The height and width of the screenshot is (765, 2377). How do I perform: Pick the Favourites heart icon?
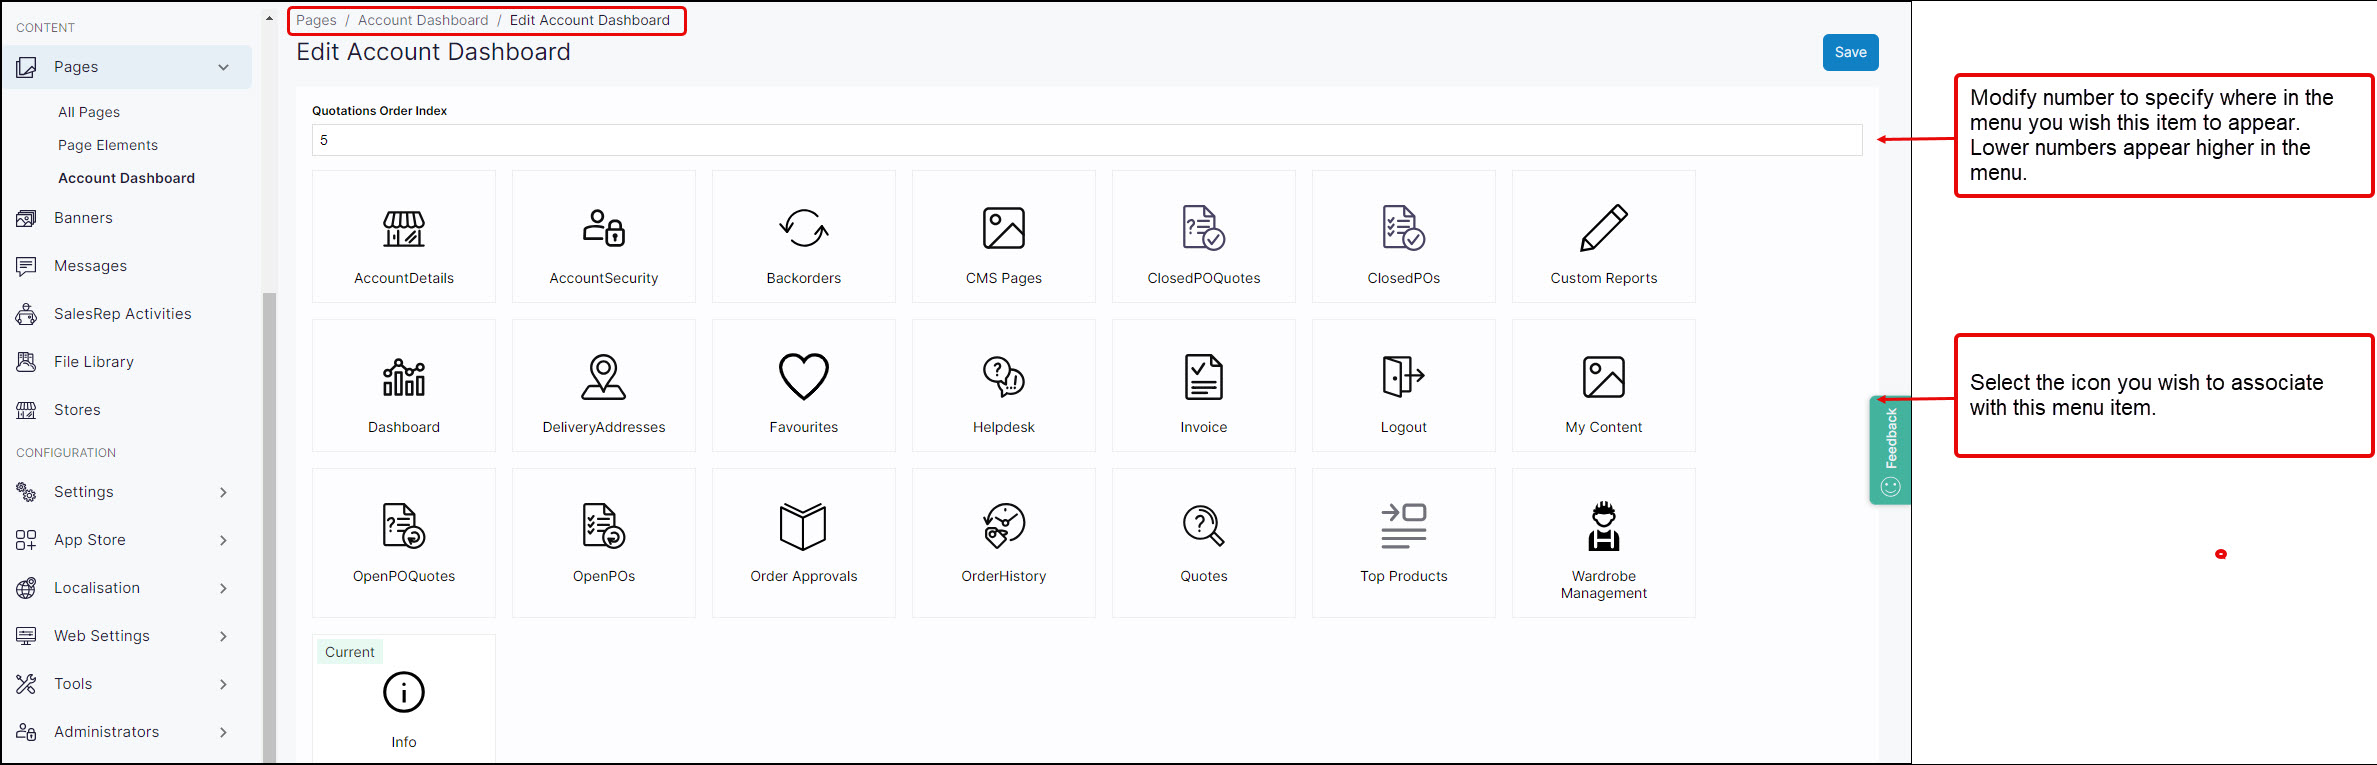[x=803, y=377]
